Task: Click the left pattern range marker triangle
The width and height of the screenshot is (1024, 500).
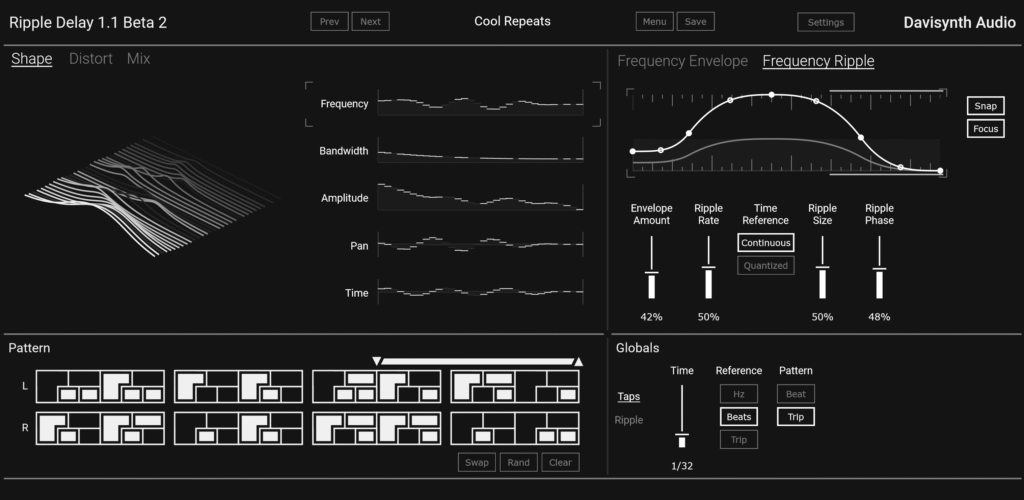Action: [376, 361]
